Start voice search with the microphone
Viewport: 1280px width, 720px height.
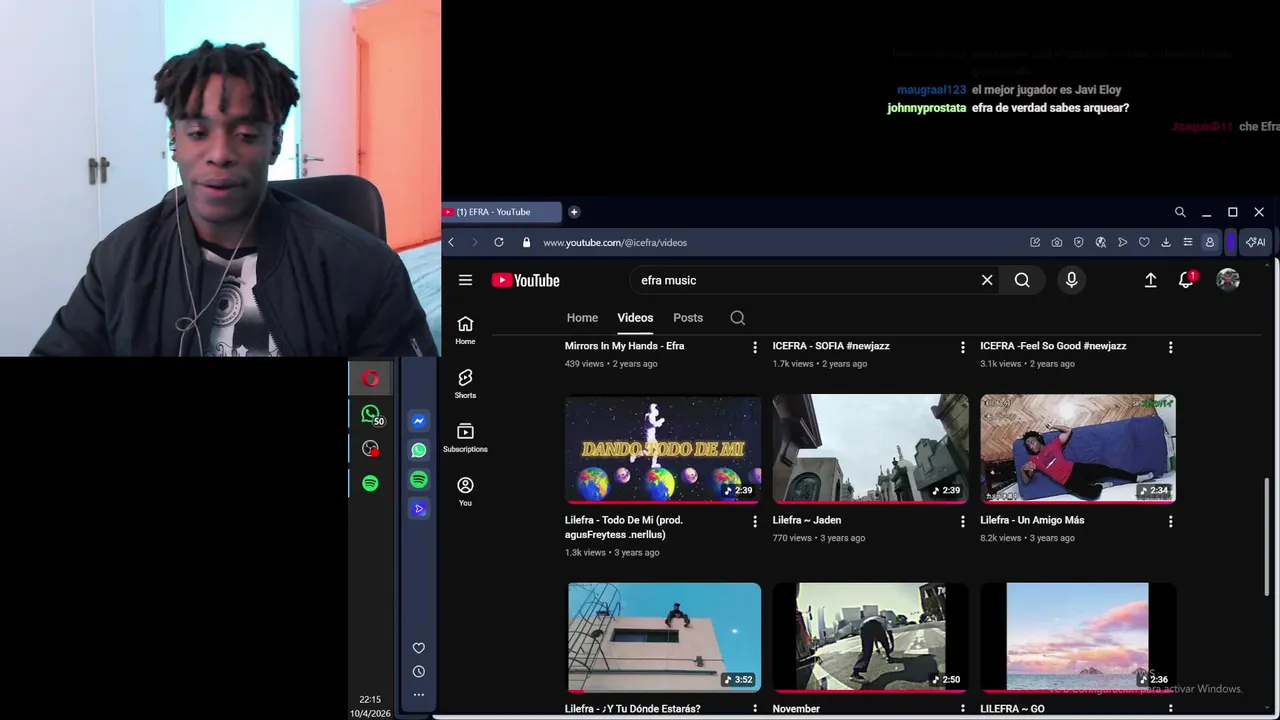coord(1071,280)
